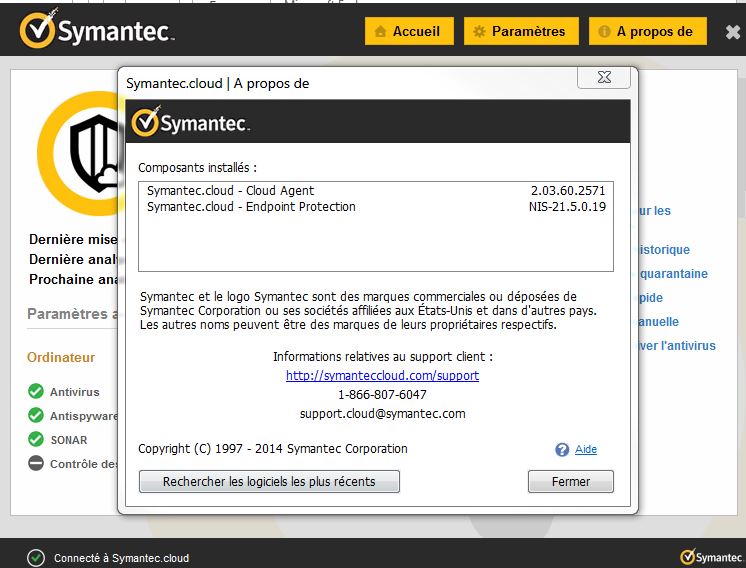
Task: Open the Aide help link
Action: click(x=586, y=449)
